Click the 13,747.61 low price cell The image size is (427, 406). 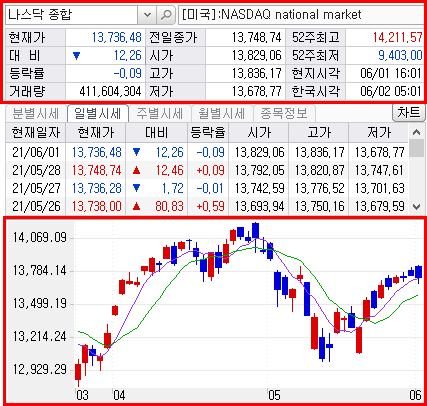point(379,170)
